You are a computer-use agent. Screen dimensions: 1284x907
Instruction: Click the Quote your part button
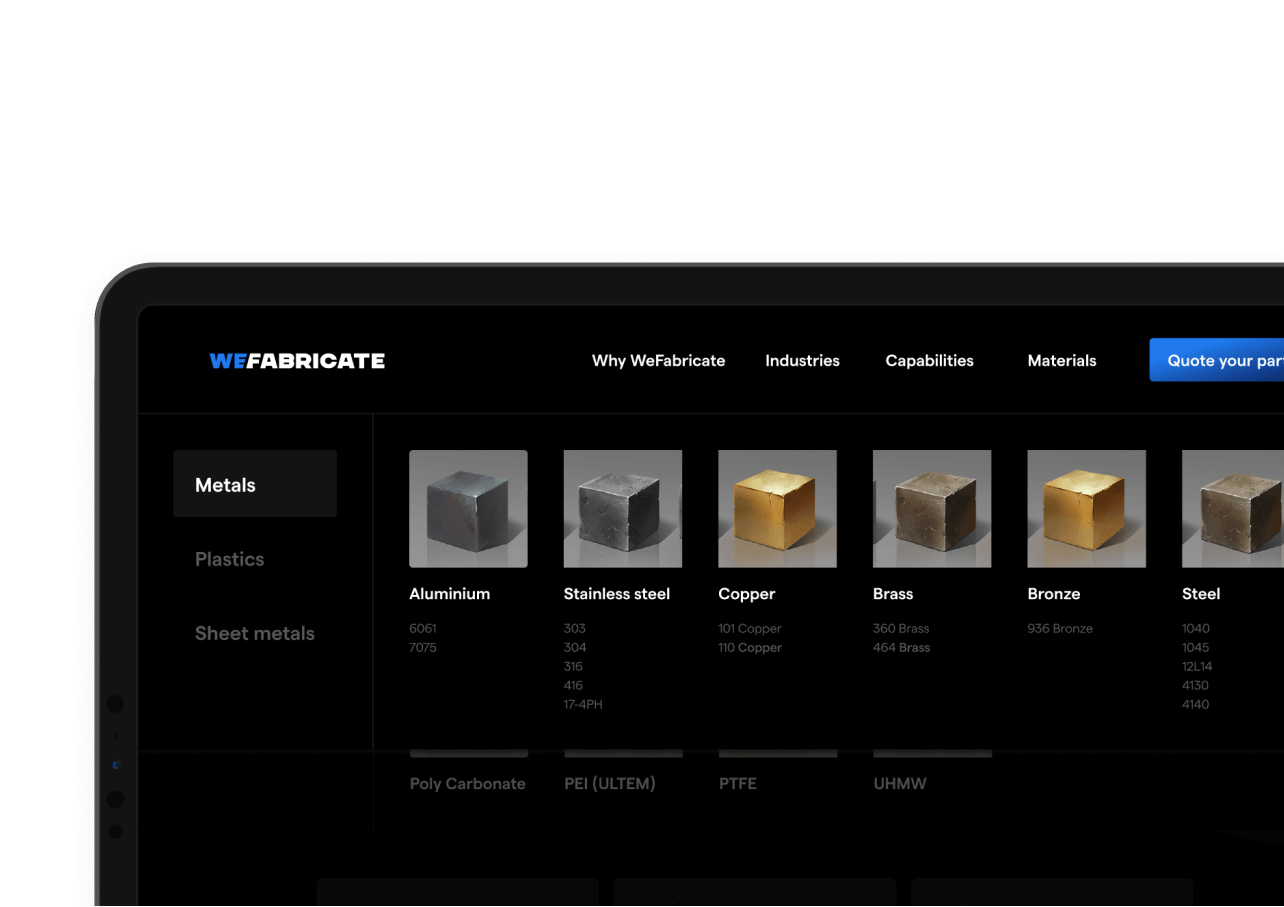[1217, 360]
